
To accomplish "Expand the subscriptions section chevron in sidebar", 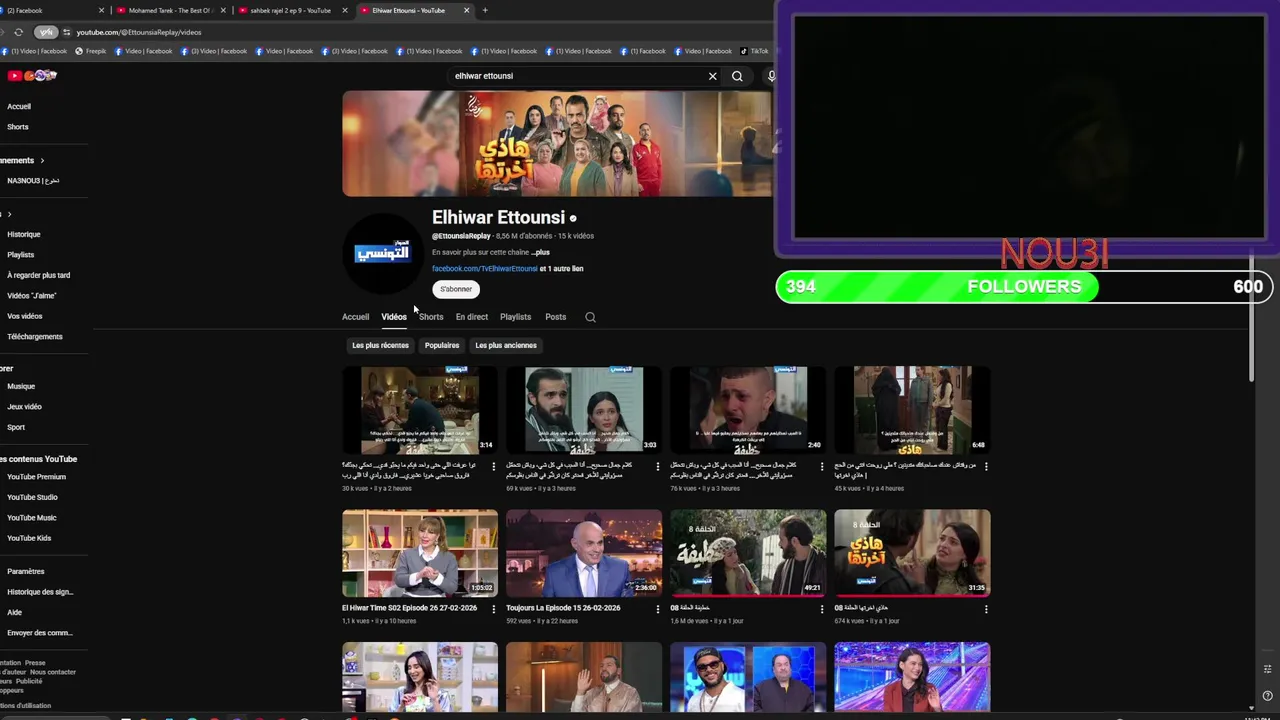I will 42,160.
